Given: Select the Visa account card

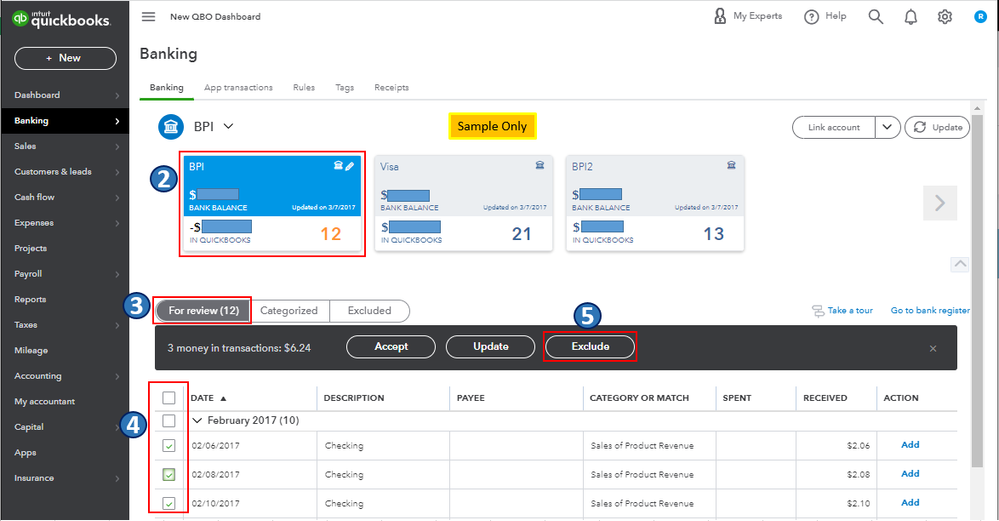Looking at the screenshot, I should click(463, 203).
